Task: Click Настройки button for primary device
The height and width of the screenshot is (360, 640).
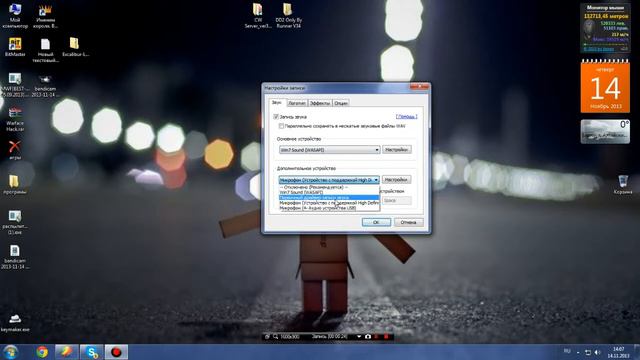Action: 397,150
